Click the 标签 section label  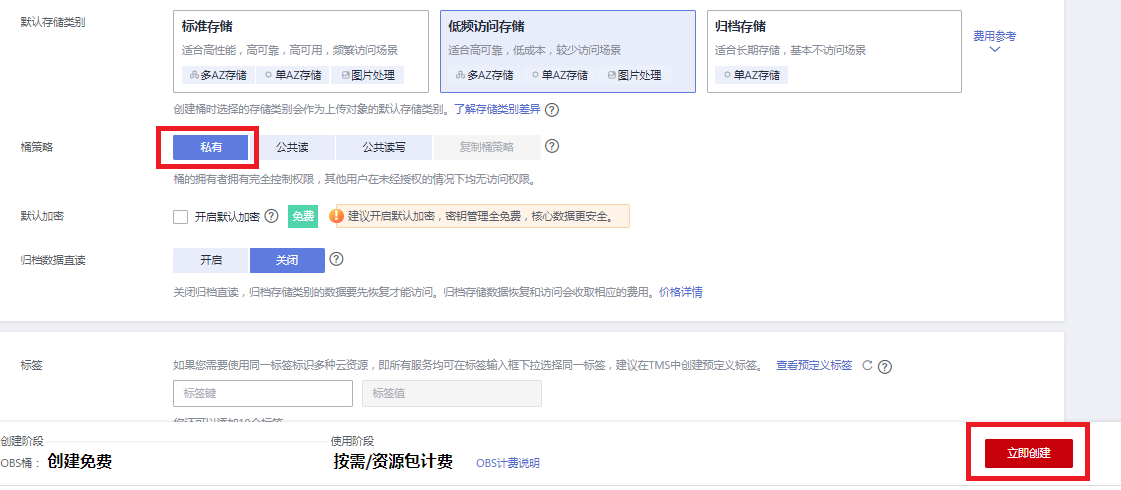click(x=32, y=366)
